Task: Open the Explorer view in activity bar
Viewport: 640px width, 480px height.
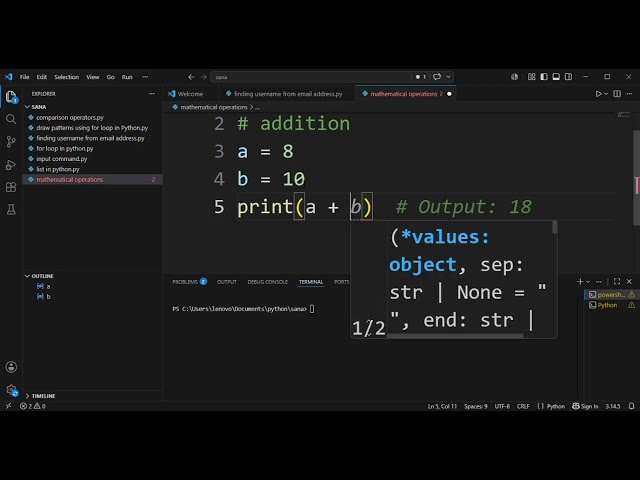Action: (x=11, y=98)
